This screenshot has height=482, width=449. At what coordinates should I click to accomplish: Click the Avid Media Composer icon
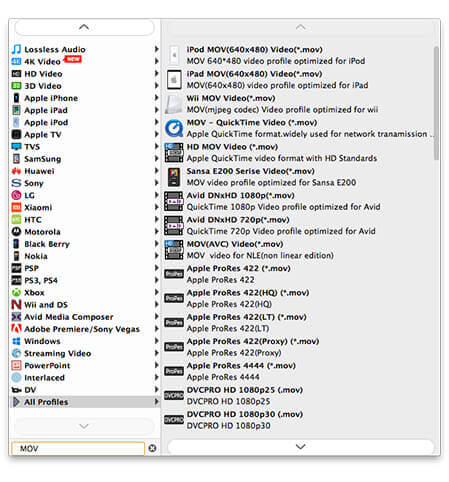[16, 317]
